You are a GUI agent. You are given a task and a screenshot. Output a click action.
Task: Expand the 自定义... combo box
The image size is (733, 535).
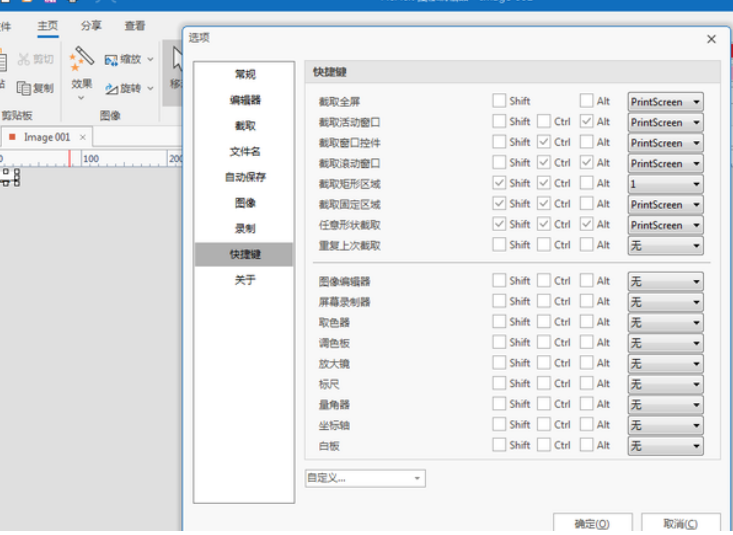[365, 479]
